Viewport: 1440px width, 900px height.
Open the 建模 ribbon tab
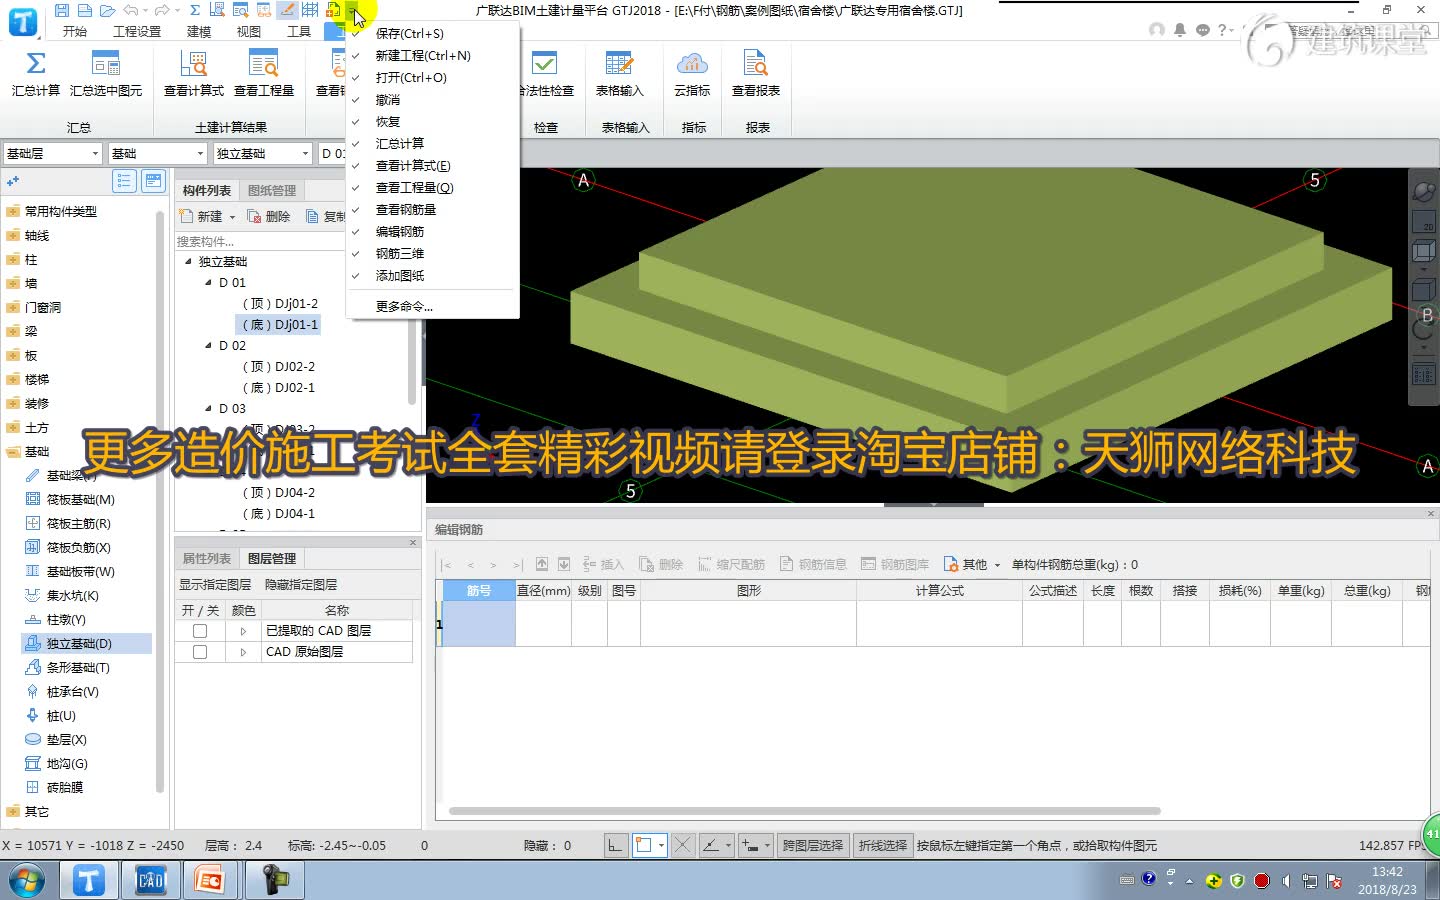199,31
